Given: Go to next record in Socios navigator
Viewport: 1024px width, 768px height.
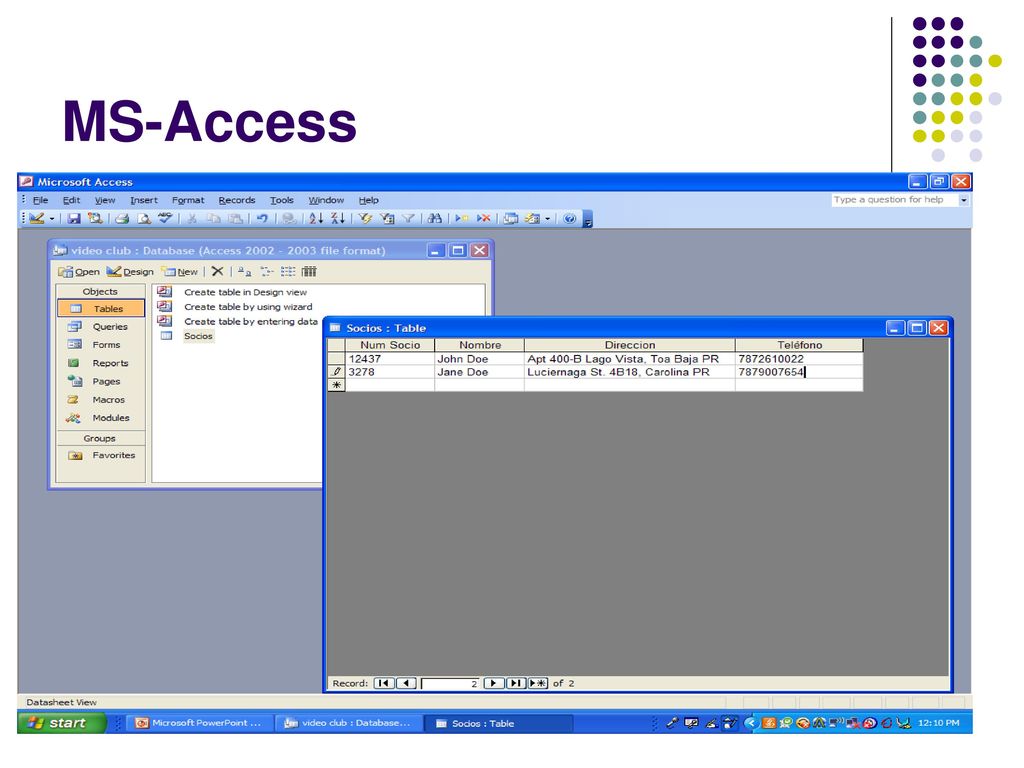Looking at the screenshot, I should click(494, 683).
